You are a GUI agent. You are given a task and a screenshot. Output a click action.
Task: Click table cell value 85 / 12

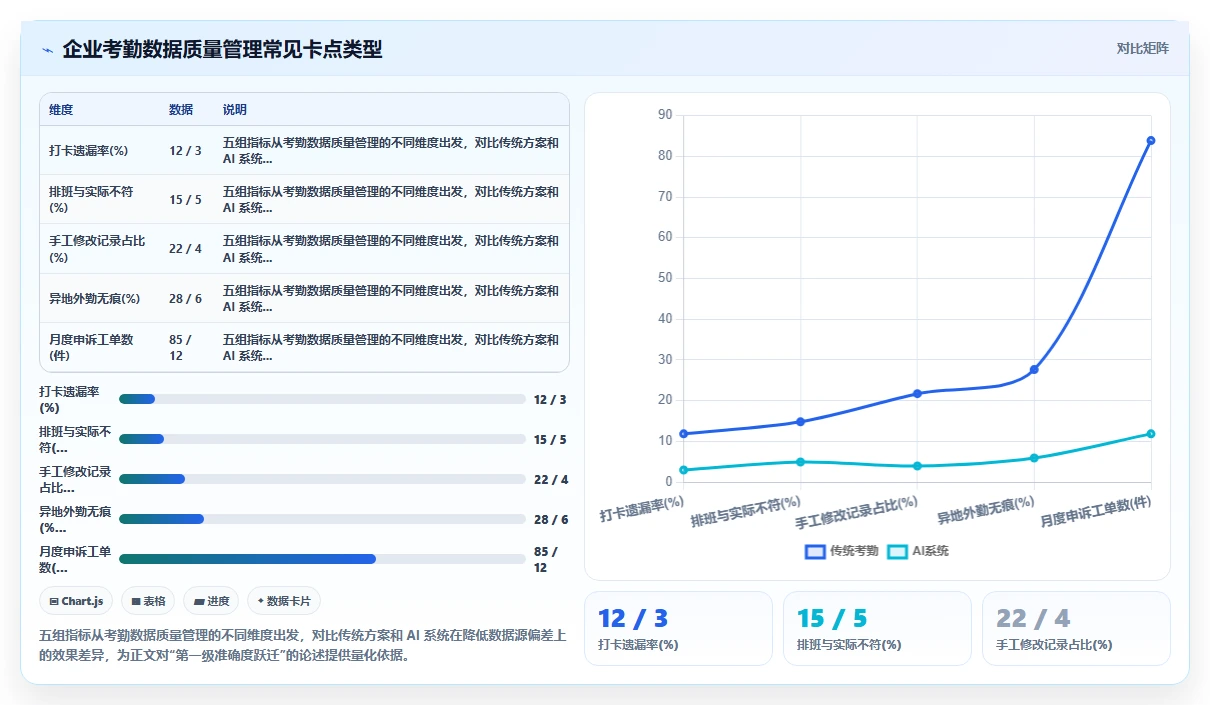pos(181,347)
